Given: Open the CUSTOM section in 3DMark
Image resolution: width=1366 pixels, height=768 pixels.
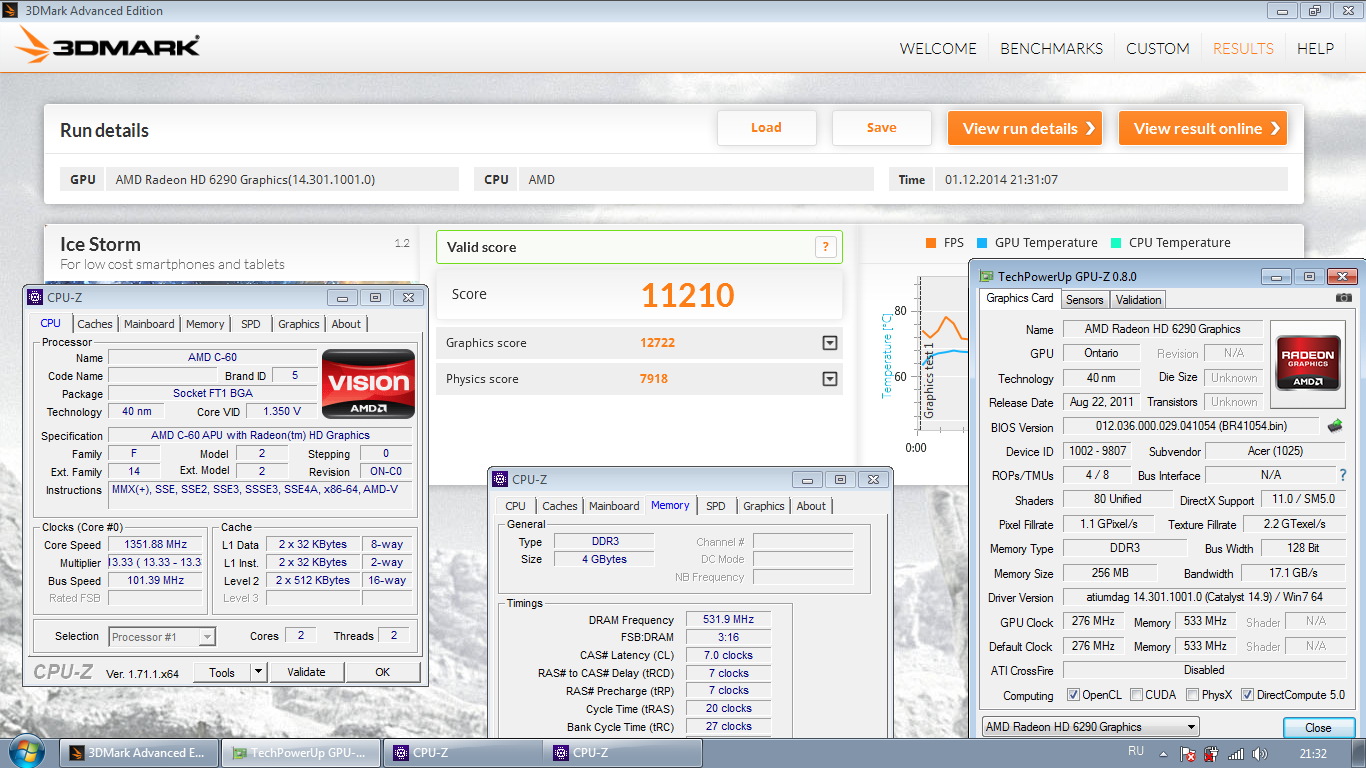Looking at the screenshot, I should coord(1158,48).
